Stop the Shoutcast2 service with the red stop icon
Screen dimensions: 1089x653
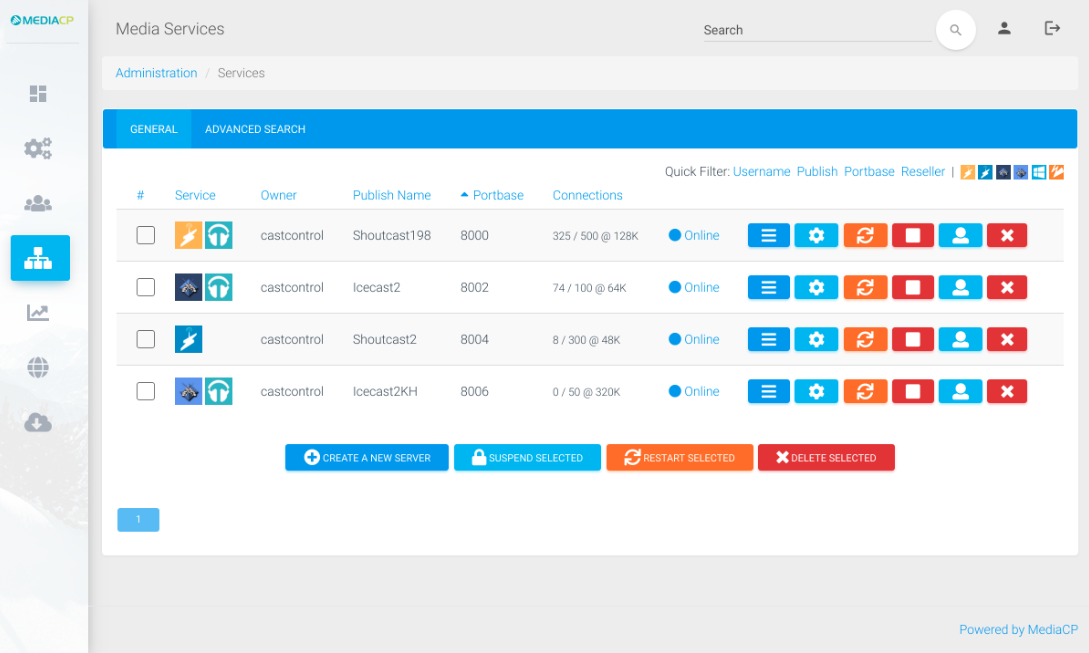coord(912,339)
